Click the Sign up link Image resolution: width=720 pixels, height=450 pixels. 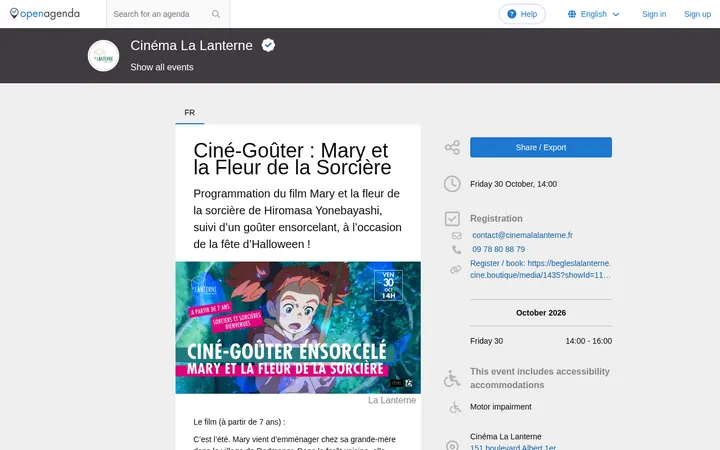(697, 14)
